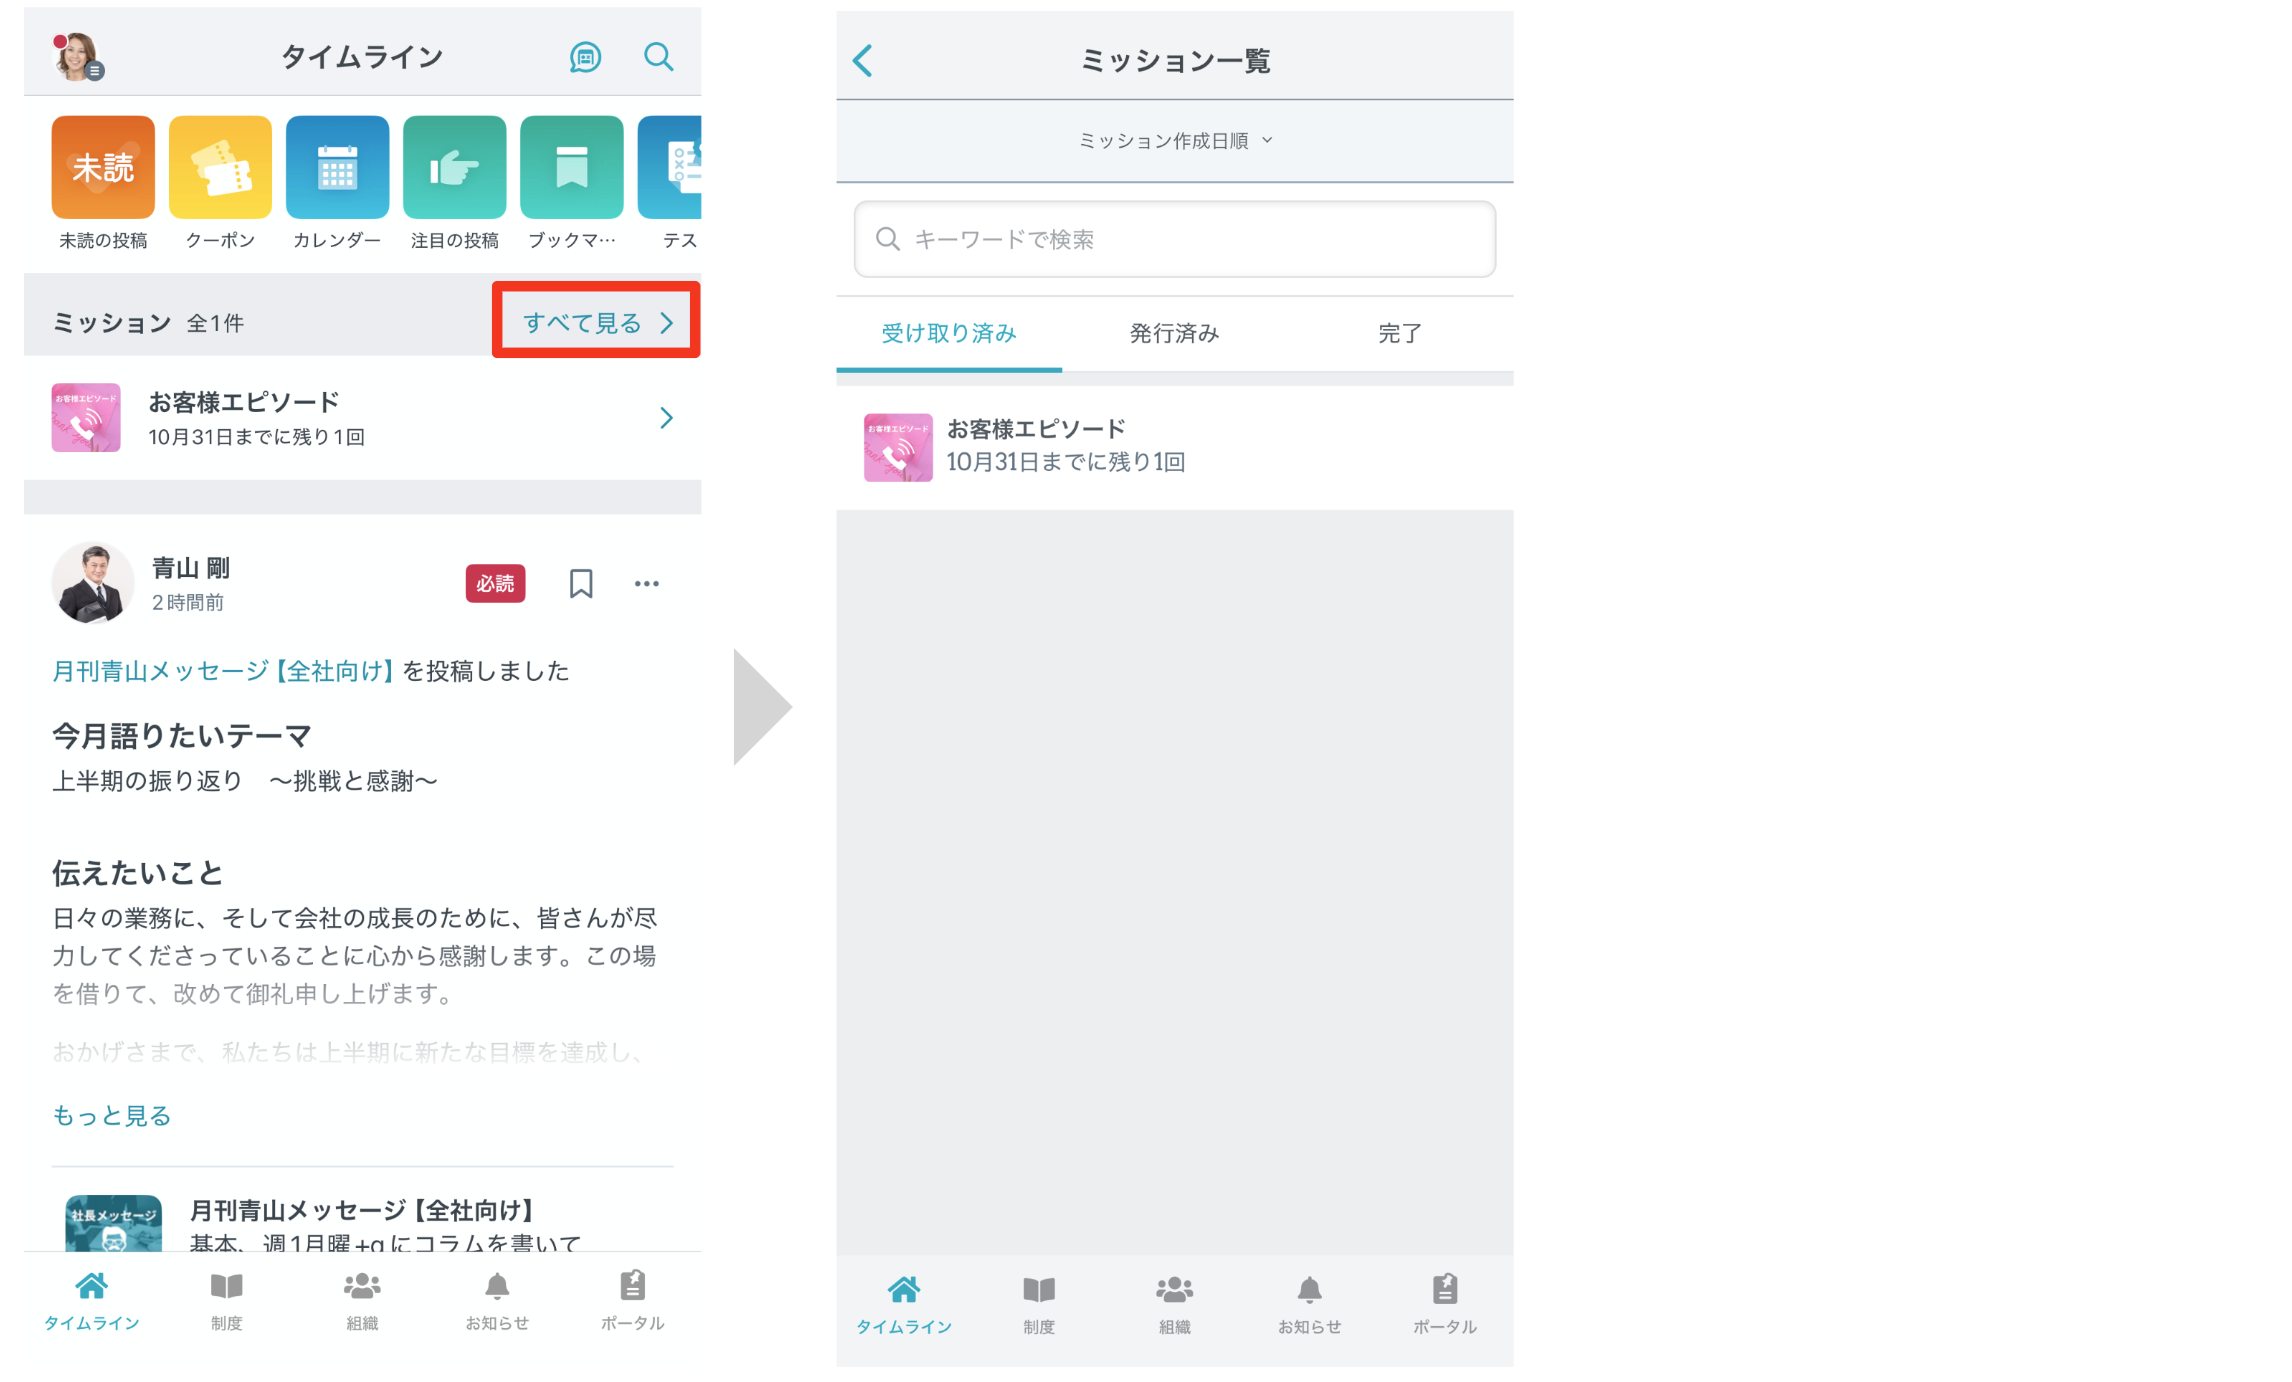This screenshot has height=1382, width=2292.
Task: Toggle bookmark on 青山 剛's post
Action: (581, 584)
